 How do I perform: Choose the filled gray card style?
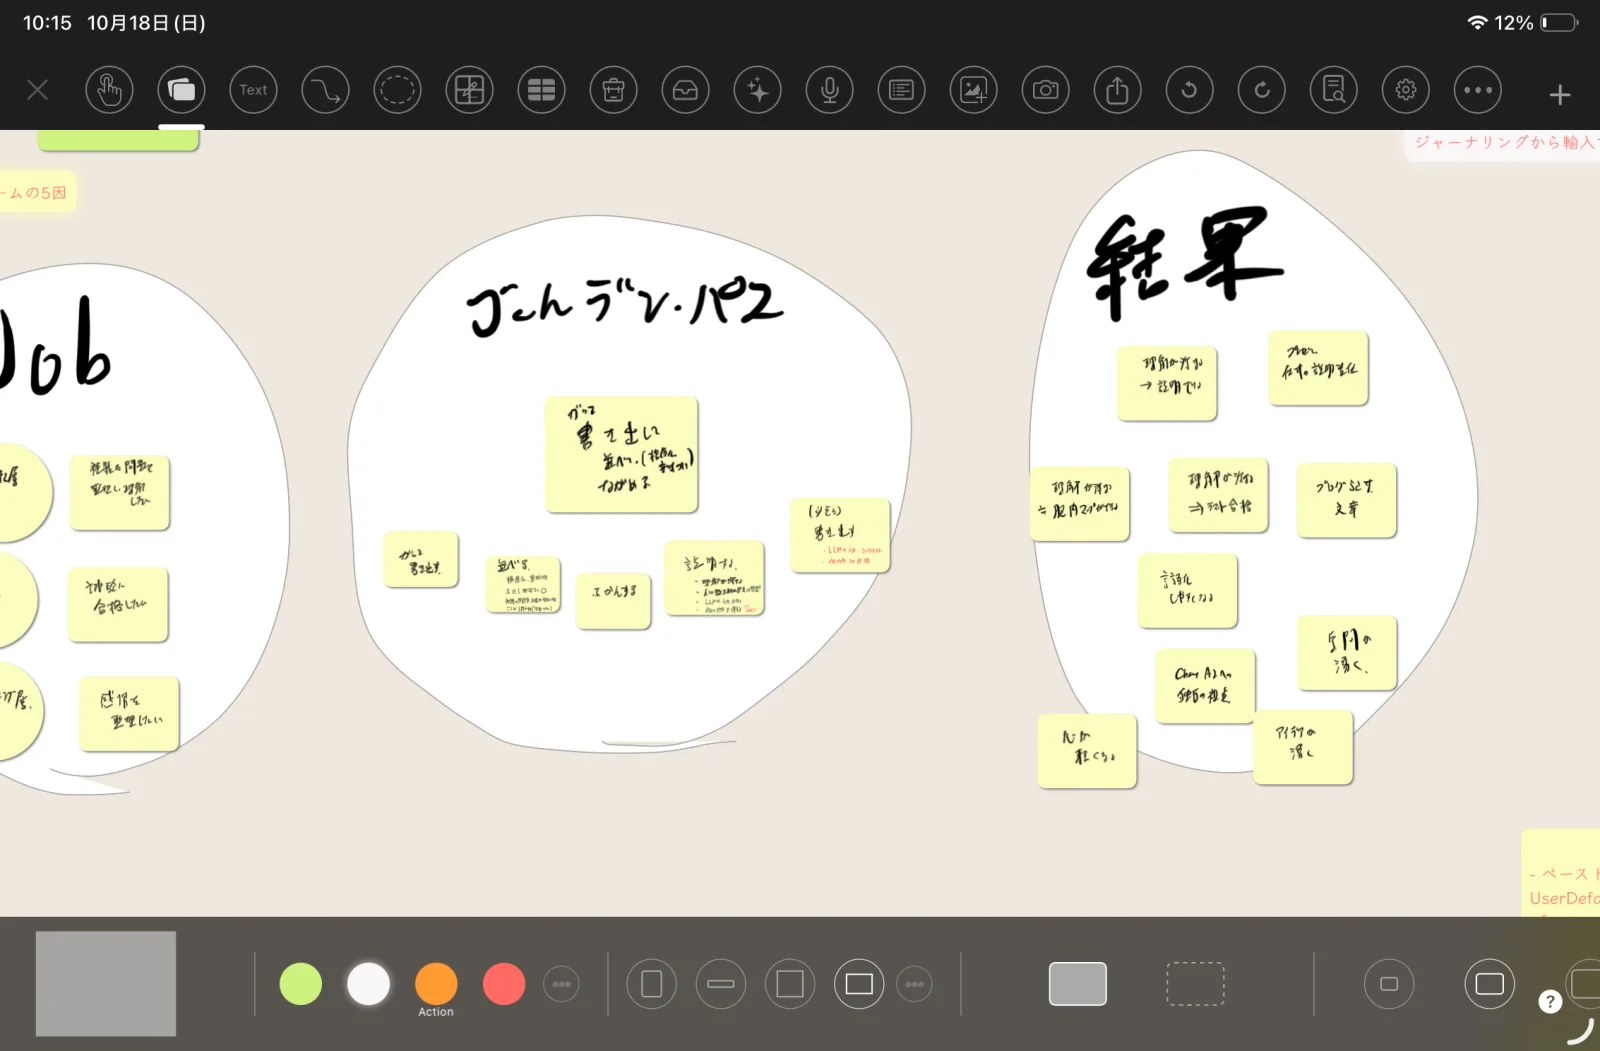pos(1078,984)
